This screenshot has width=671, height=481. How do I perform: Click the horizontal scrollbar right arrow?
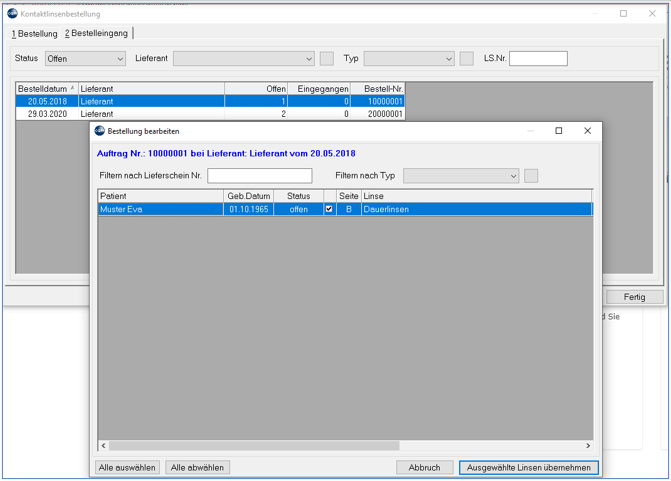coord(588,445)
